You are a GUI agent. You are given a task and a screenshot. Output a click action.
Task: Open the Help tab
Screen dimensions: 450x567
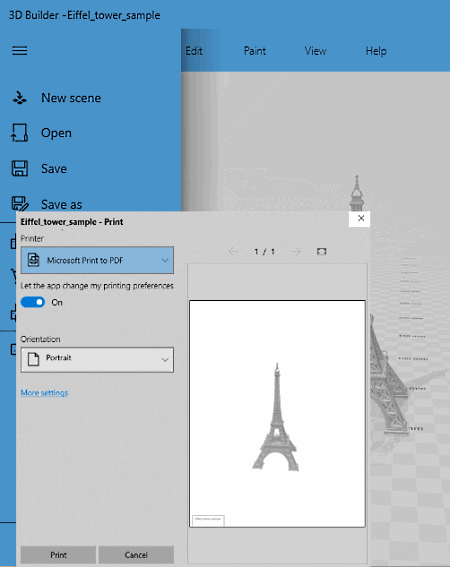[x=376, y=51]
